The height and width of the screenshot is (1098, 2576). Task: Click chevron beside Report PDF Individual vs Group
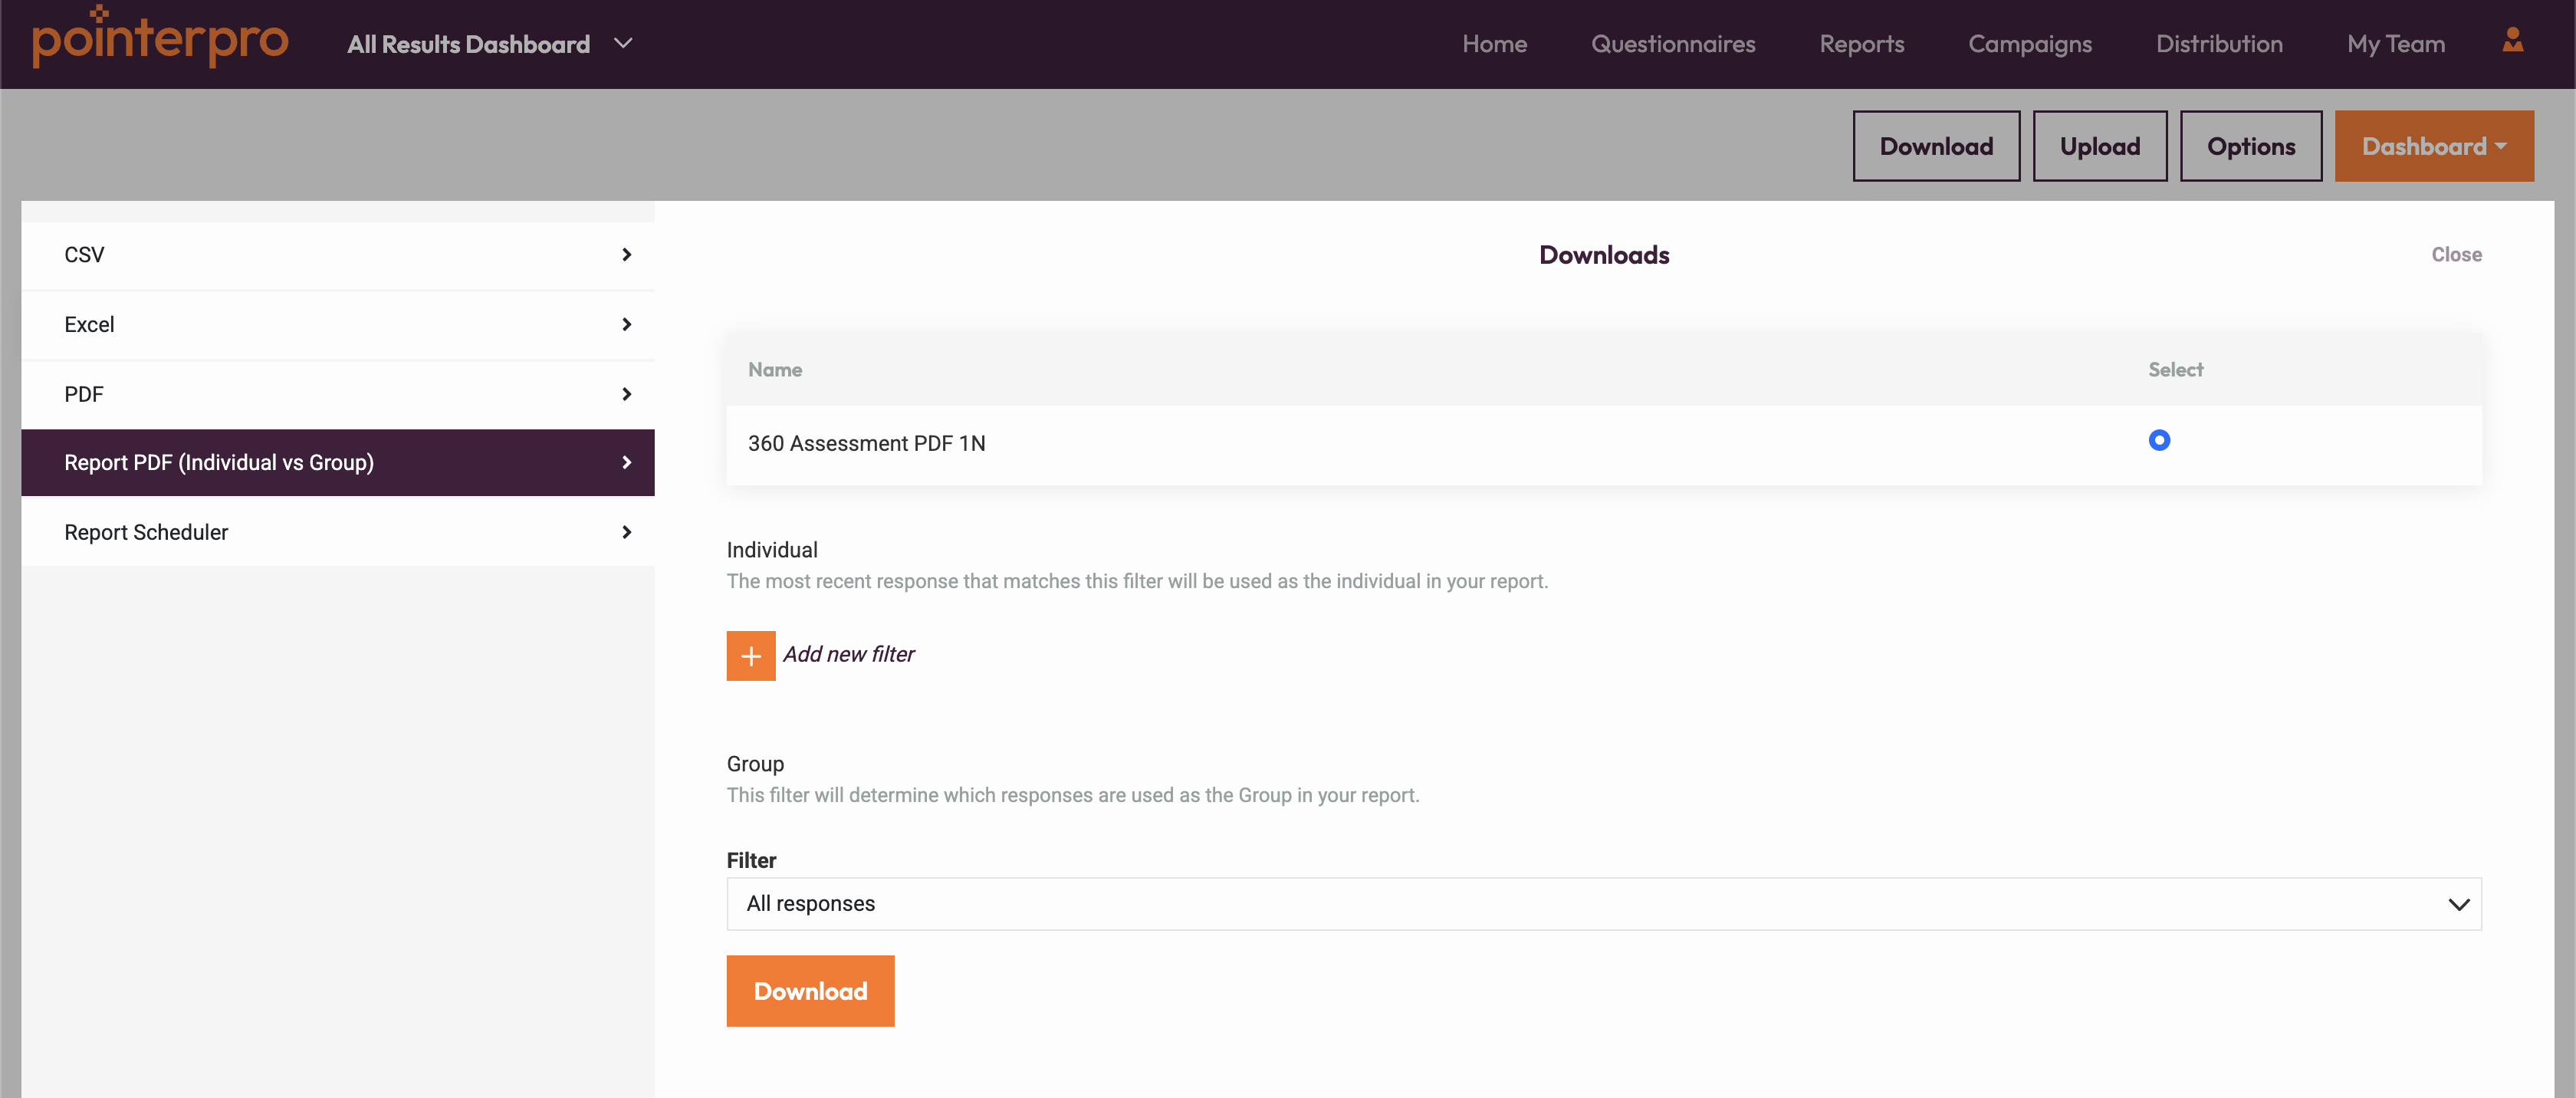coord(626,462)
